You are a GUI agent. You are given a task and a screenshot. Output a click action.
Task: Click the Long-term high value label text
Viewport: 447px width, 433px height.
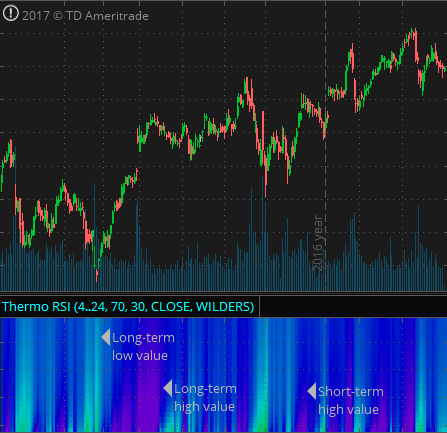[x=205, y=398]
